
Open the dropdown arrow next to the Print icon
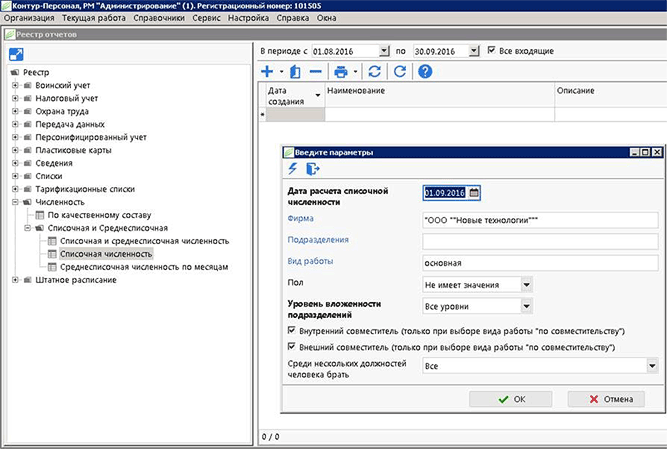355,72
